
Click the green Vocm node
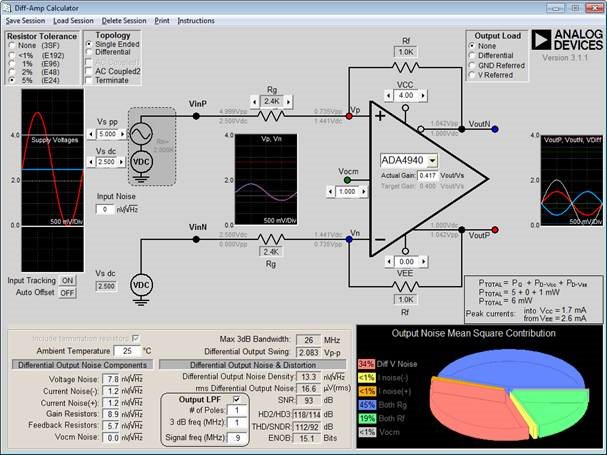[347, 180]
